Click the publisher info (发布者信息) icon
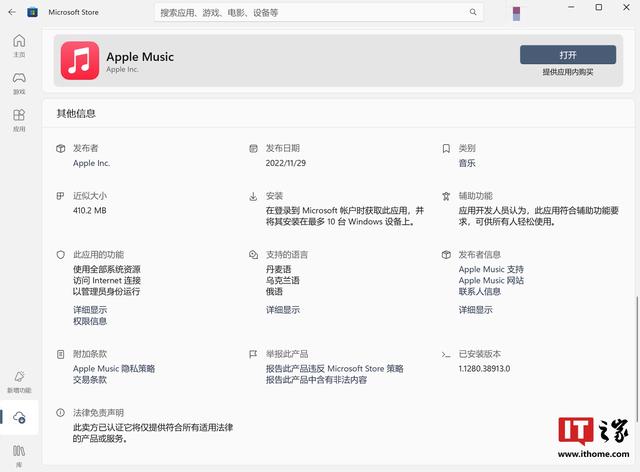This screenshot has width=640, height=472. tap(446, 255)
